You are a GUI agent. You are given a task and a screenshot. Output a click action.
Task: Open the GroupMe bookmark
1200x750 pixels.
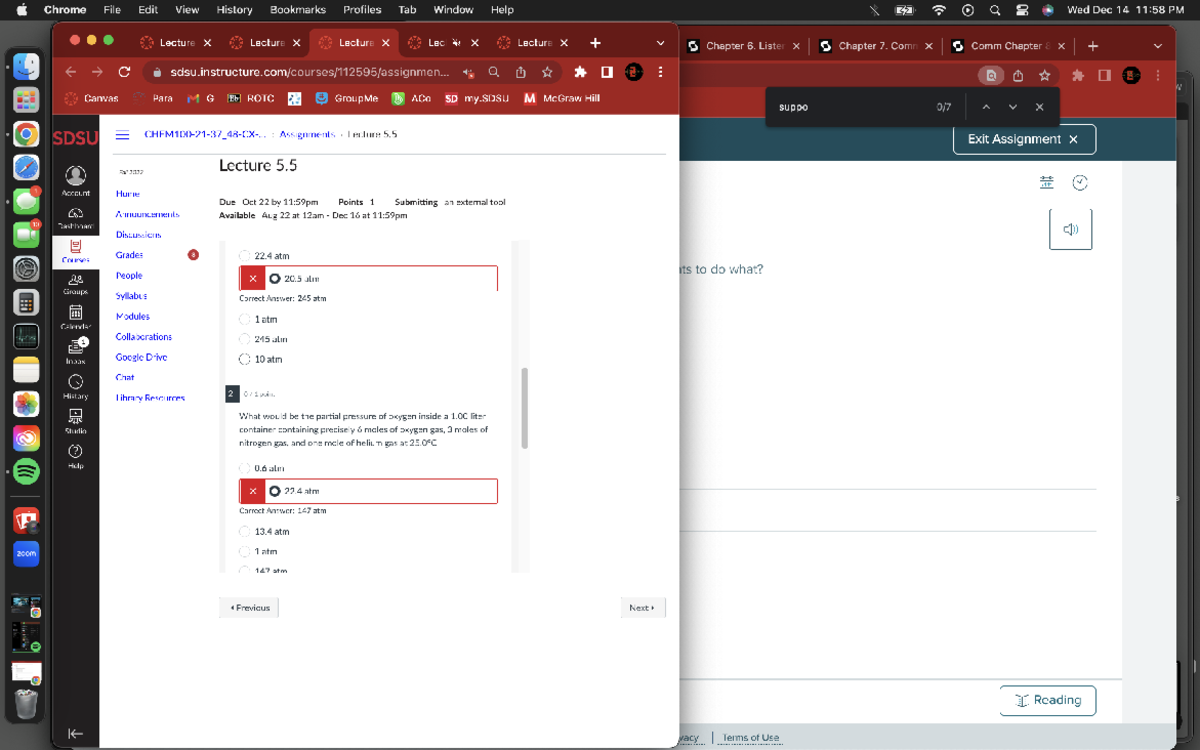click(347, 99)
